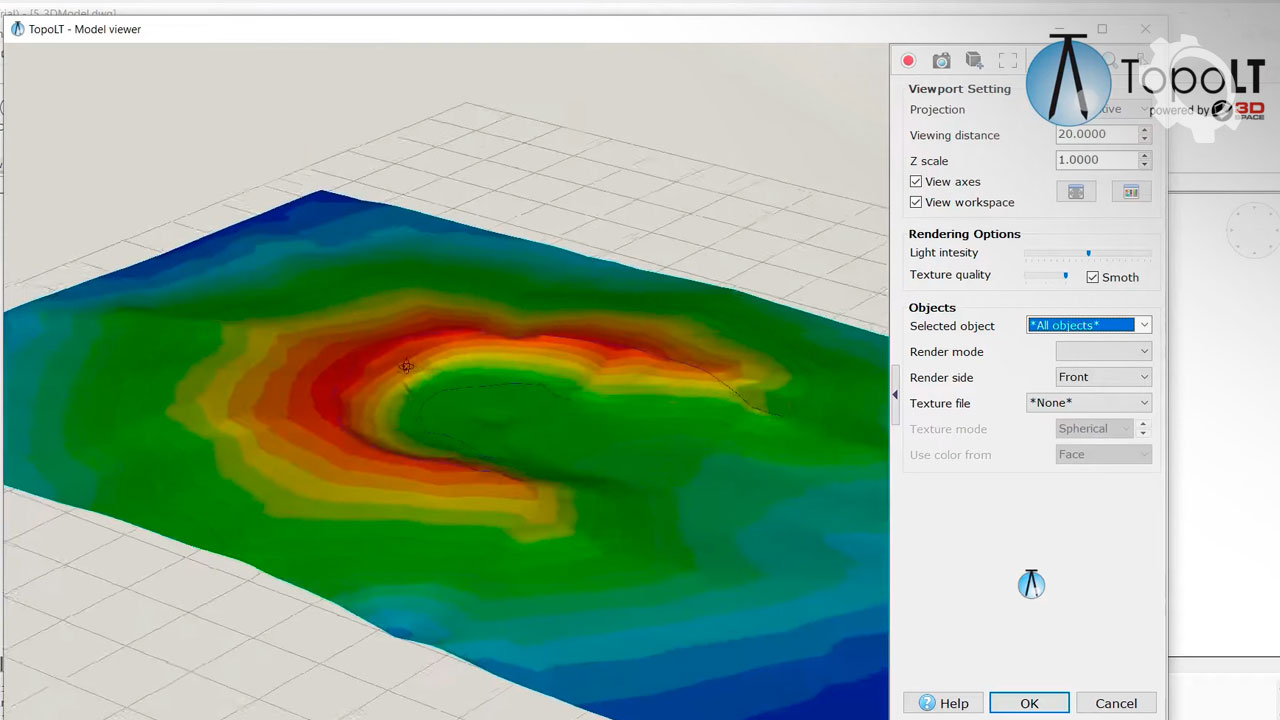The width and height of the screenshot is (1280, 720).
Task: Collapse the side panel with arrow handle
Action: pos(895,395)
